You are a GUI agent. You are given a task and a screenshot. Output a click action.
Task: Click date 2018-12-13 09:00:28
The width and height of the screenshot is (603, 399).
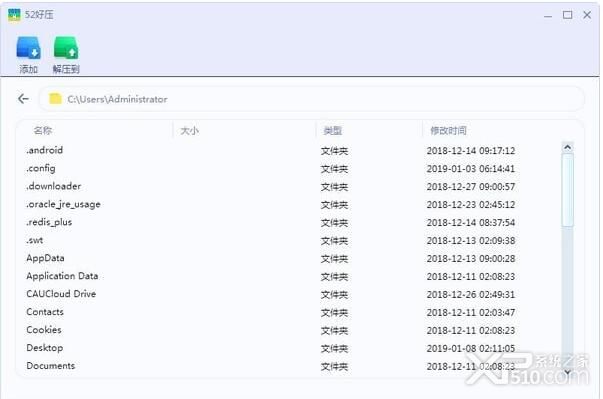[x=471, y=259]
